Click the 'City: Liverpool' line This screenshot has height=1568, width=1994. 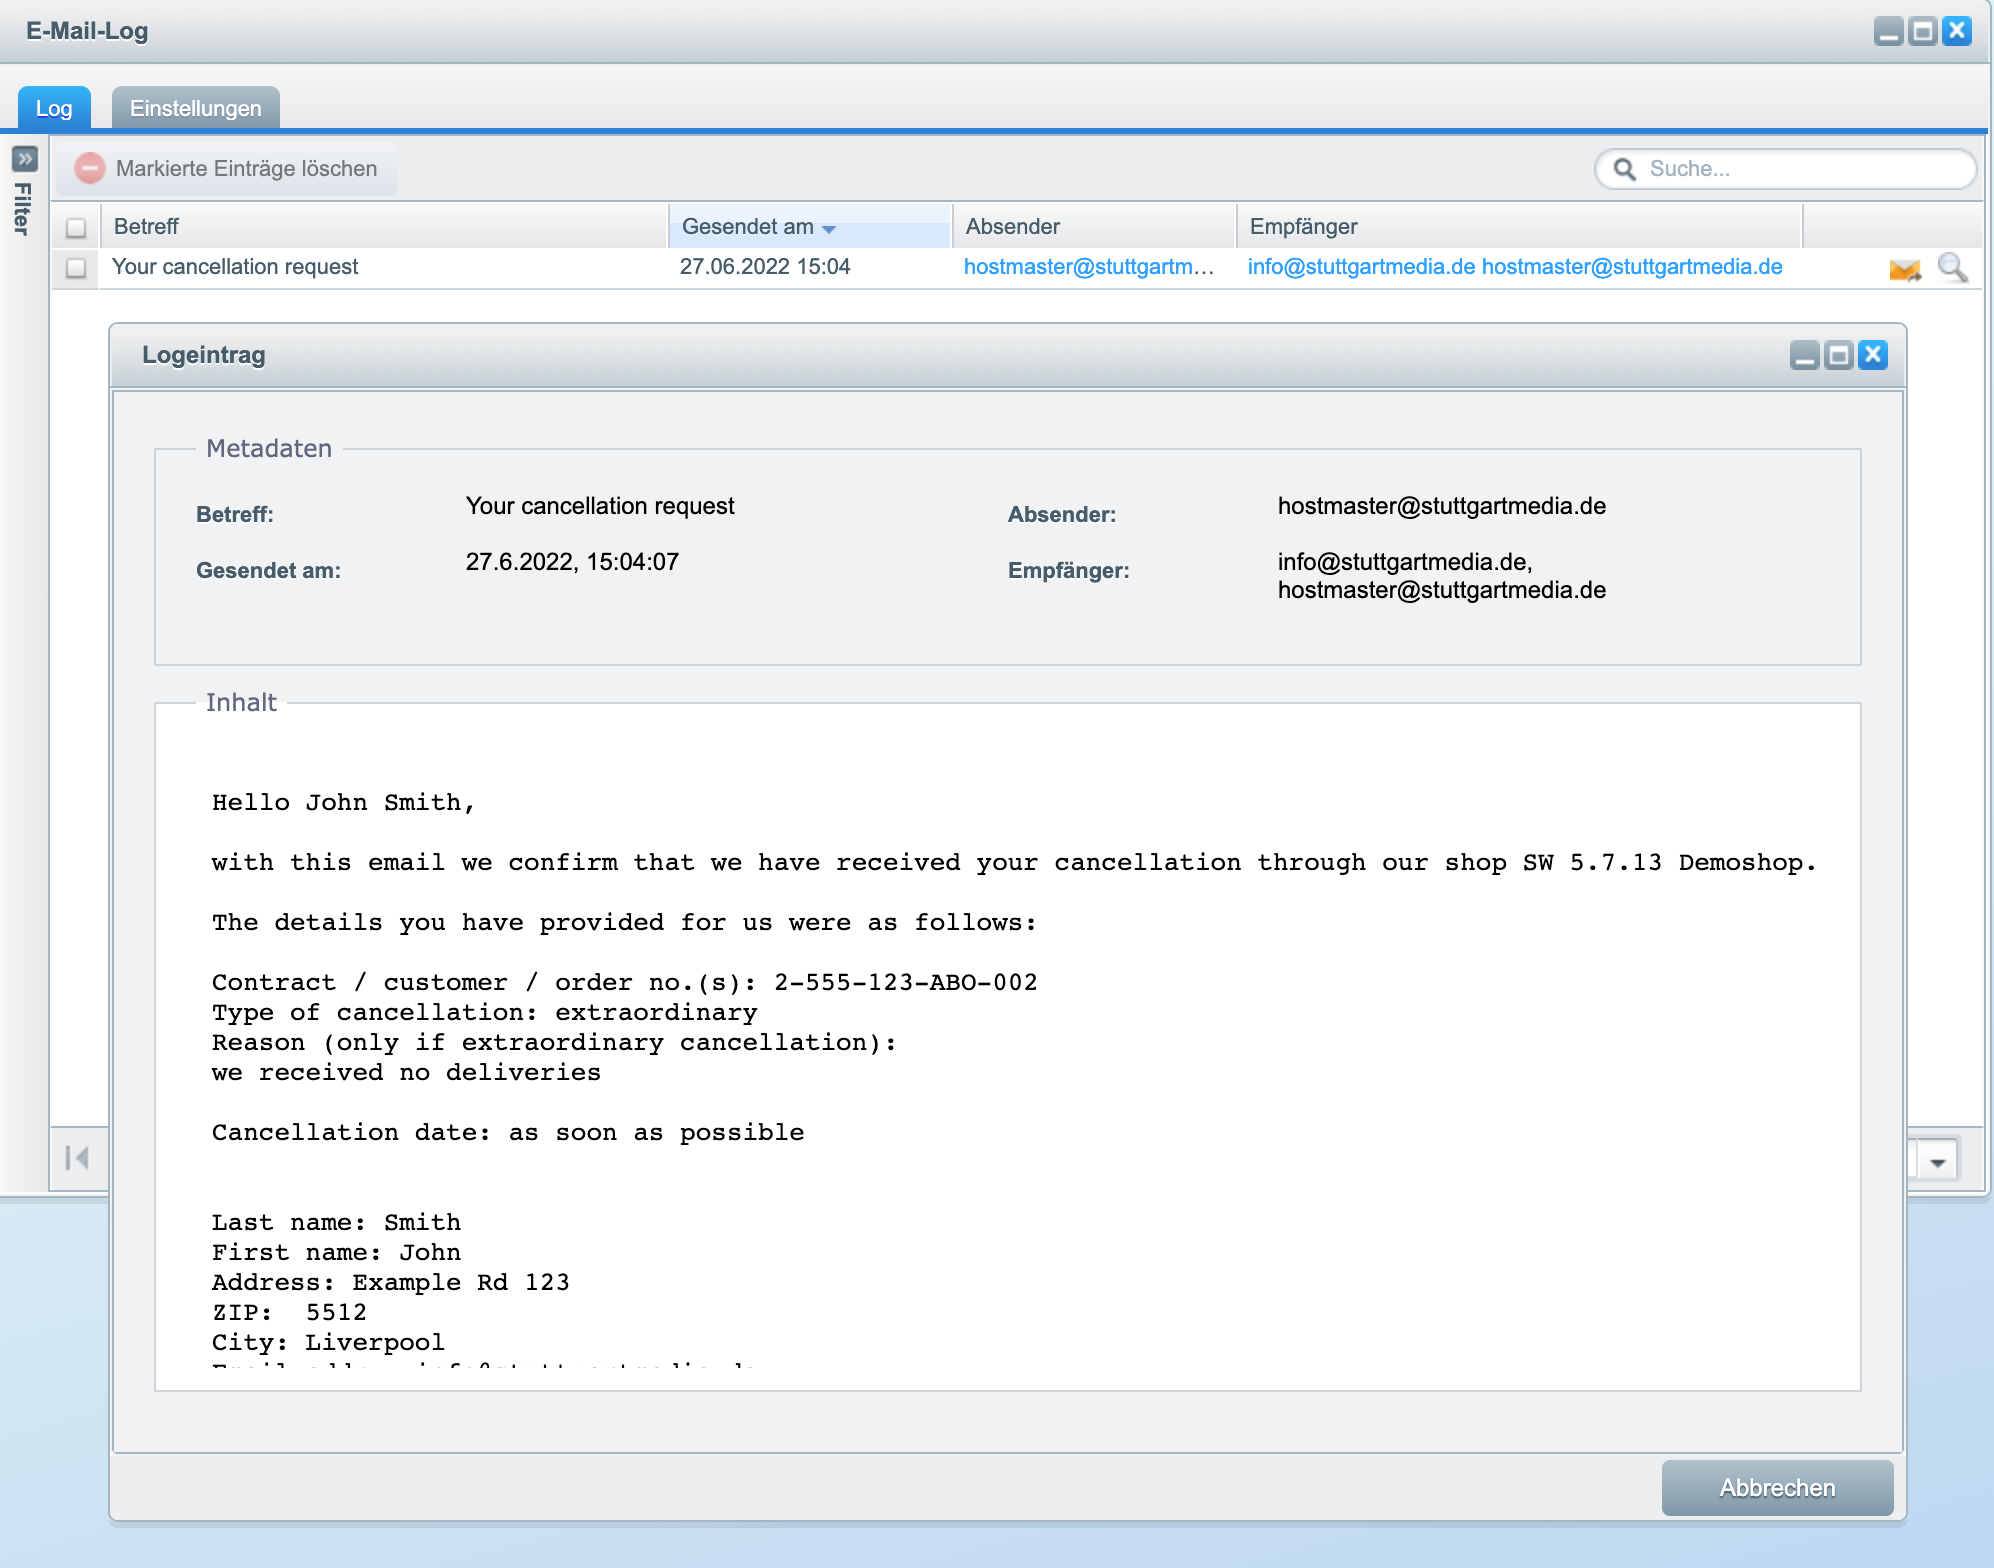(328, 1342)
